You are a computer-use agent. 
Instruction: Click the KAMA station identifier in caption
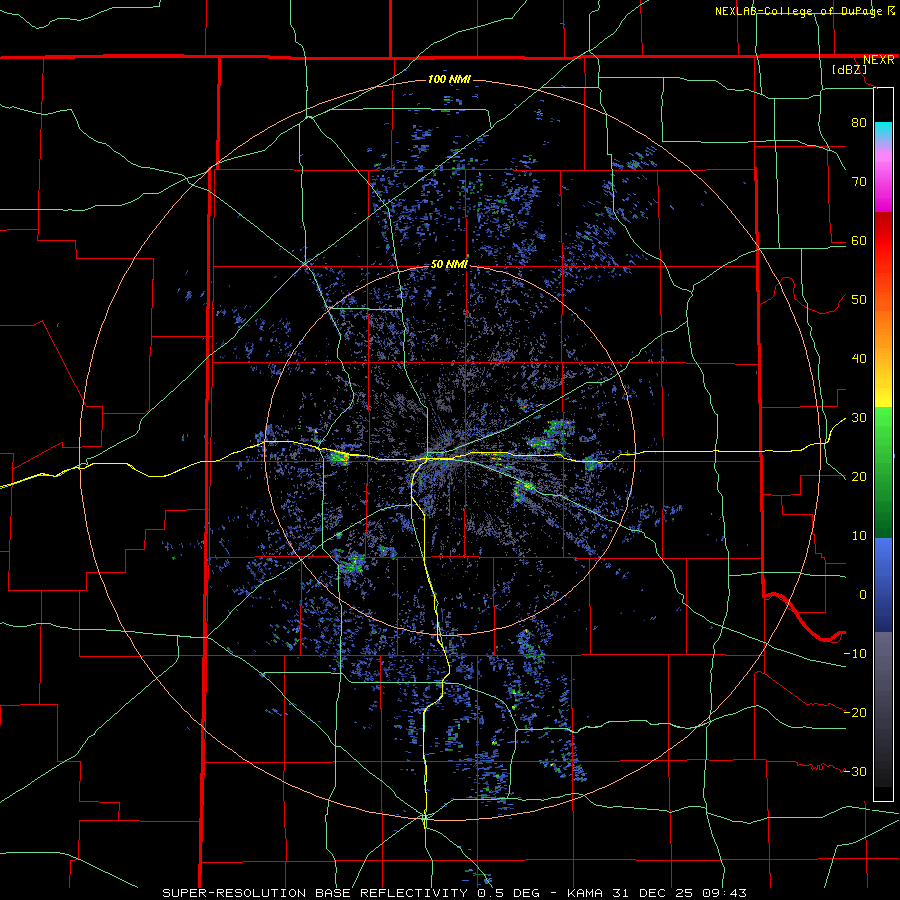[x=584, y=893]
